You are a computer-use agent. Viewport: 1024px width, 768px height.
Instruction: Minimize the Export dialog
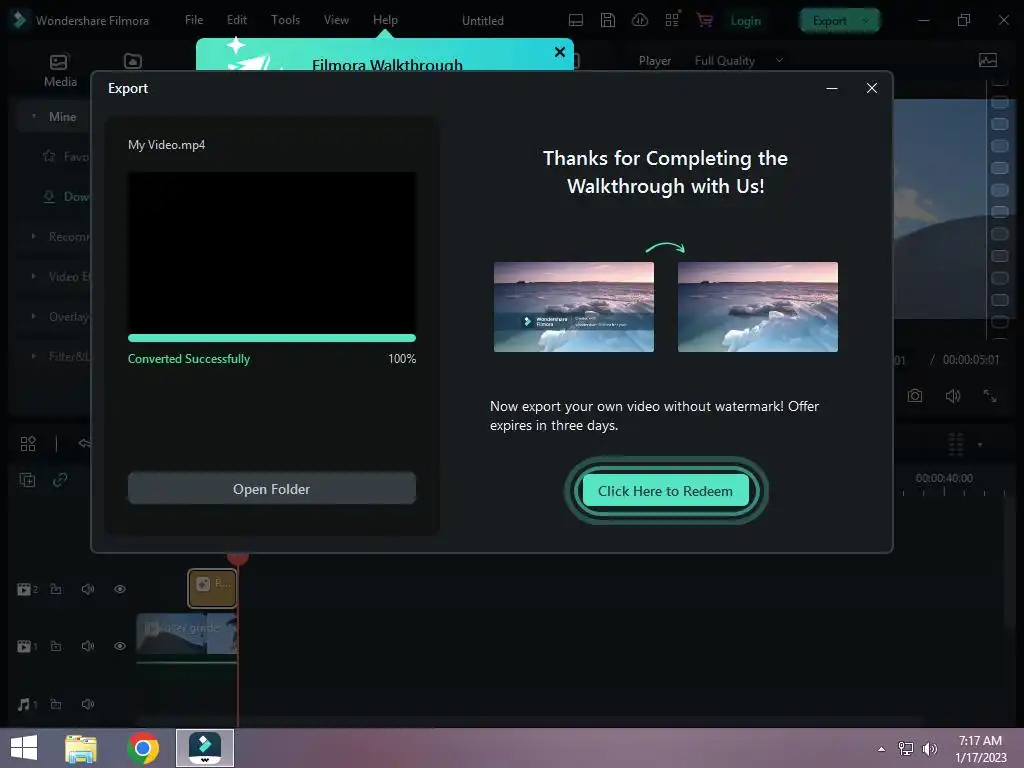tap(832, 88)
